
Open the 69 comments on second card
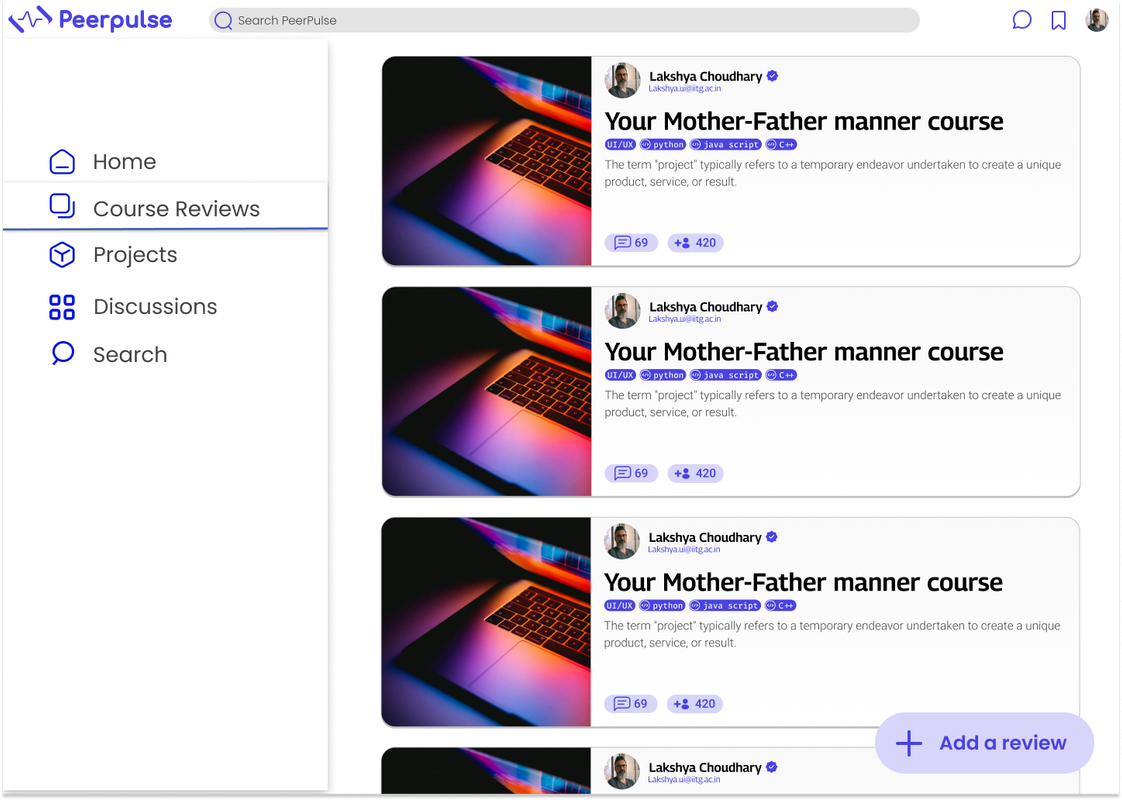tap(631, 473)
